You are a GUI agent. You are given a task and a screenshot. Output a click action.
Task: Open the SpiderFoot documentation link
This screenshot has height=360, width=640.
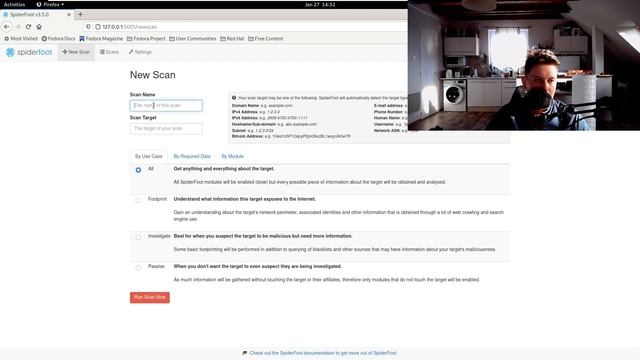323,353
